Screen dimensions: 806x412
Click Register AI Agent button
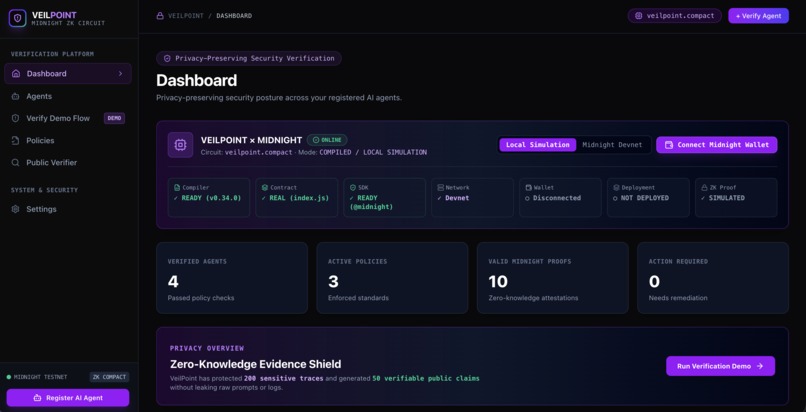coord(68,398)
